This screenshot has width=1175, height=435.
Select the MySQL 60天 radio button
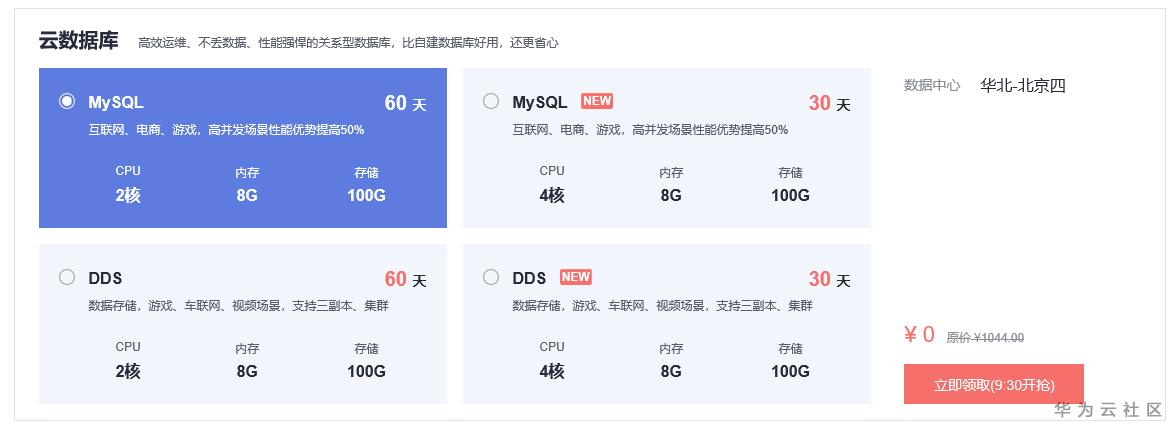(x=67, y=101)
